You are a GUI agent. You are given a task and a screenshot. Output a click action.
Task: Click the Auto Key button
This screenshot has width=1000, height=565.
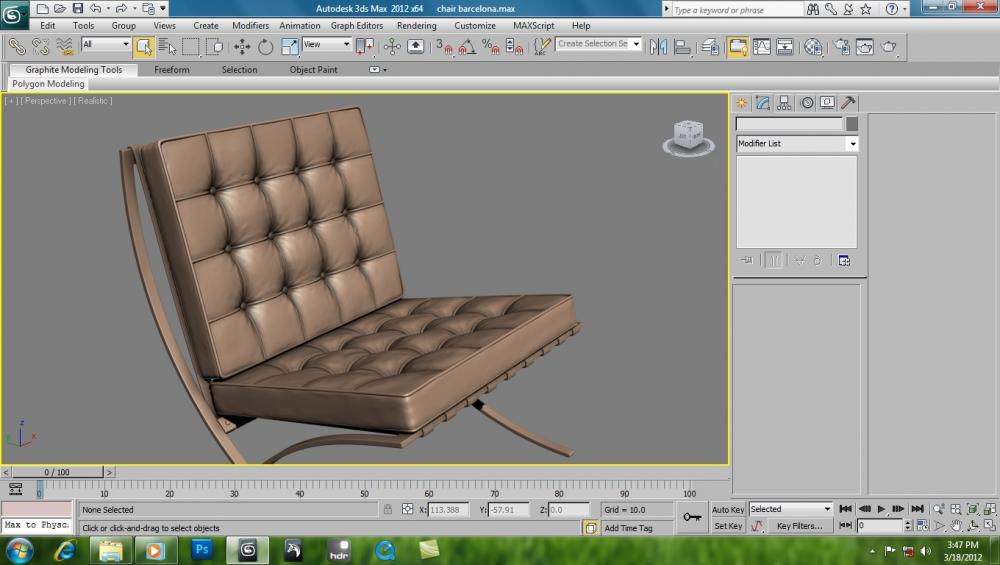tap(728, 510)
